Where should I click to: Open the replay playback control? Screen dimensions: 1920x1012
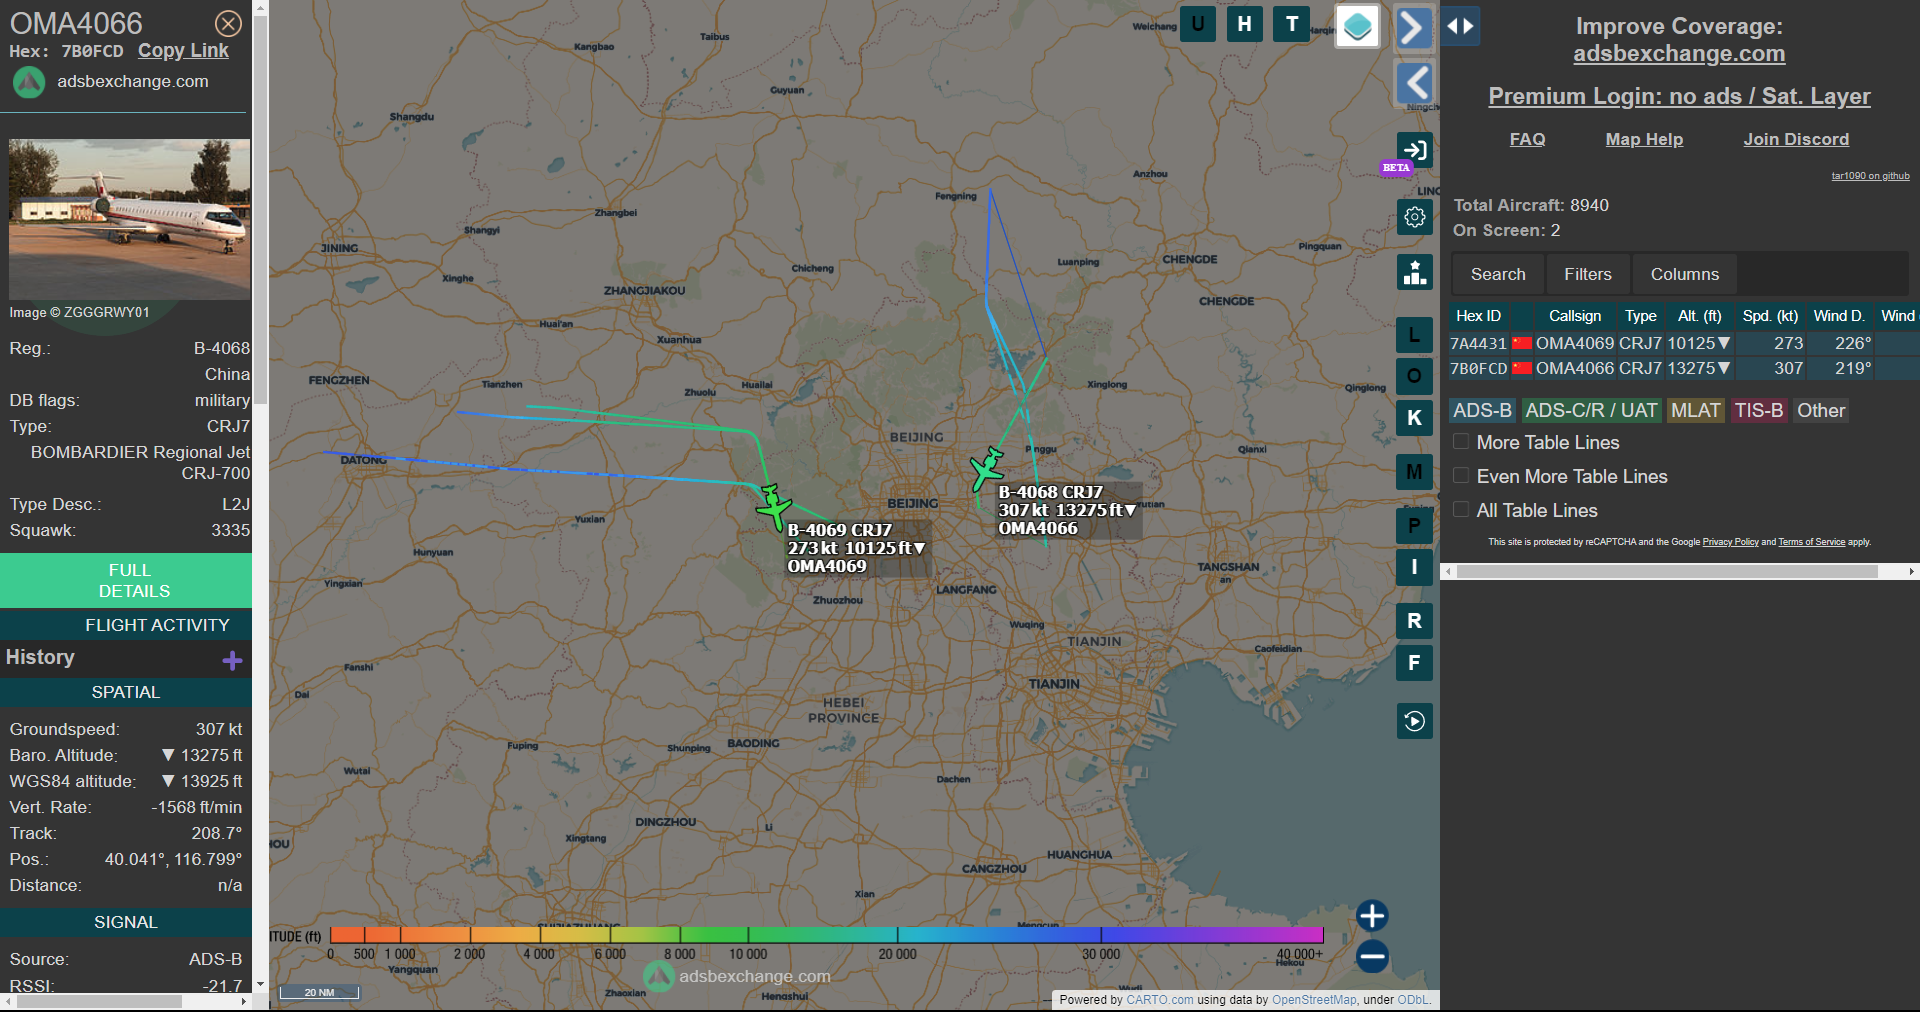(x=1414, y=721)
